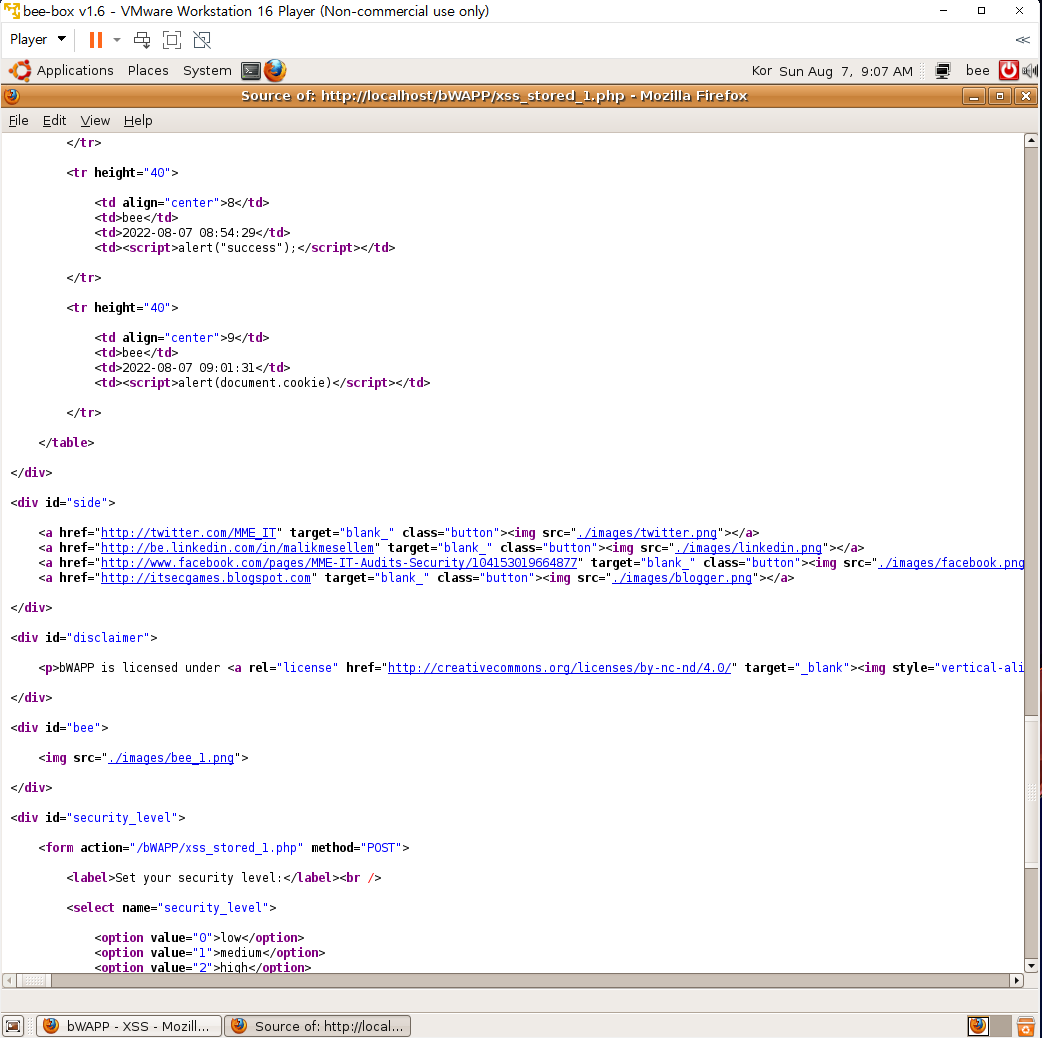
Task: Open the View menu
Action: [95, 120]
